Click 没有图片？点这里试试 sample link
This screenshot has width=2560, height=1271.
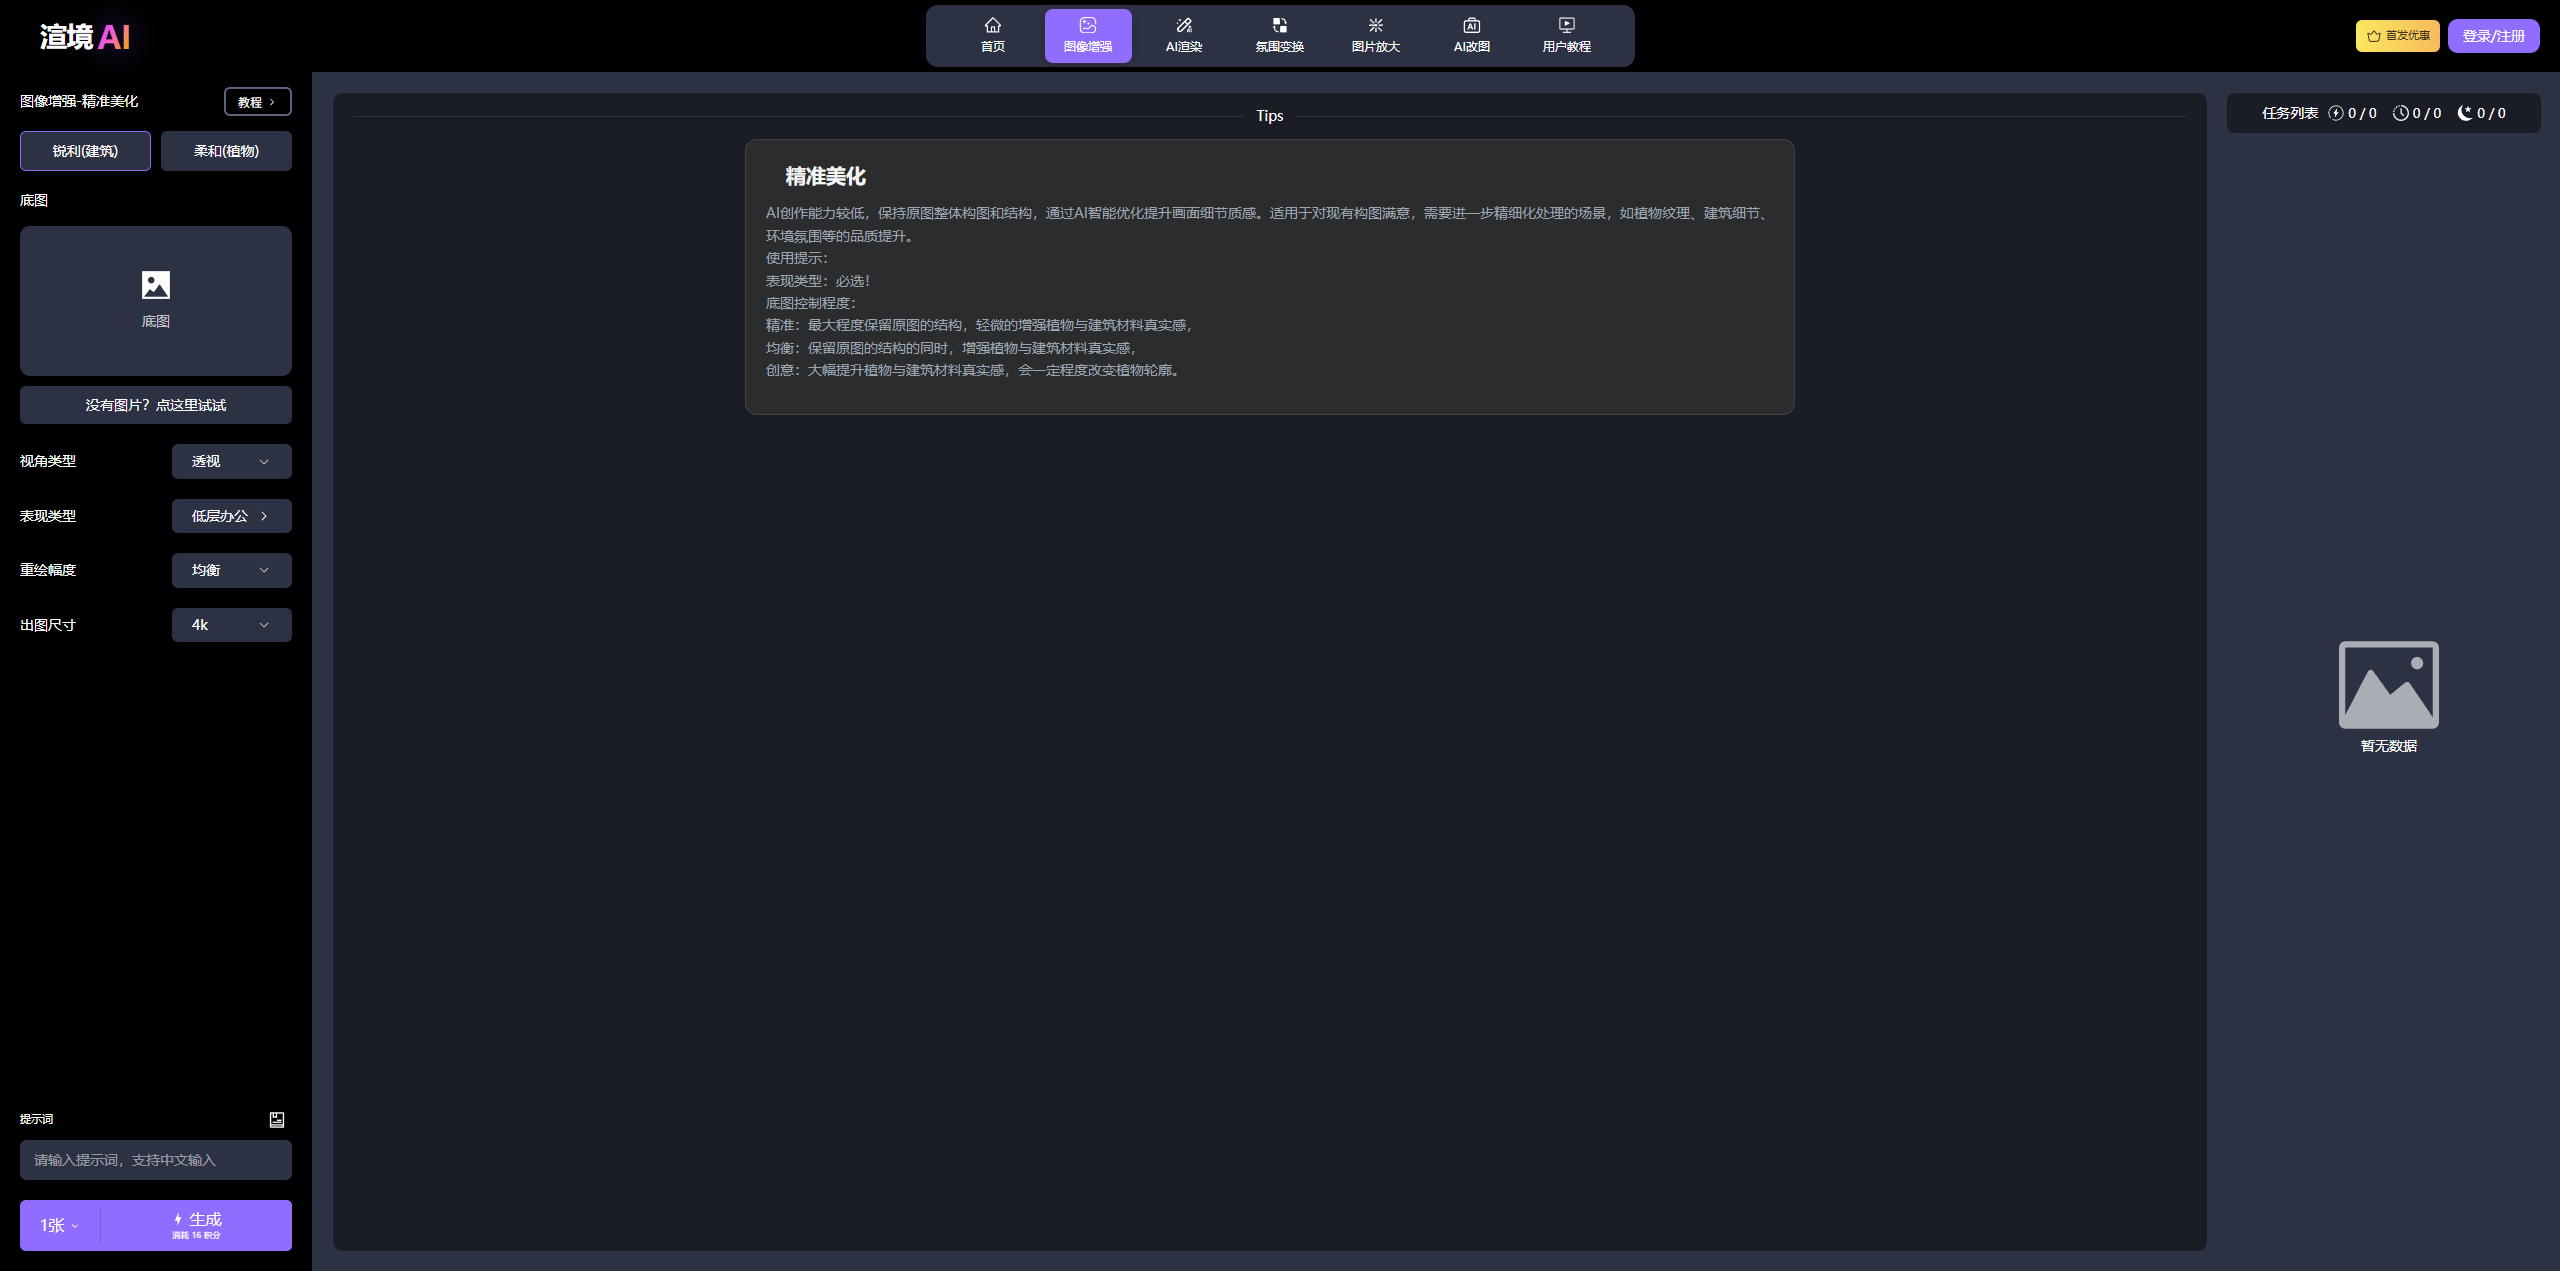tap(156, 405)
